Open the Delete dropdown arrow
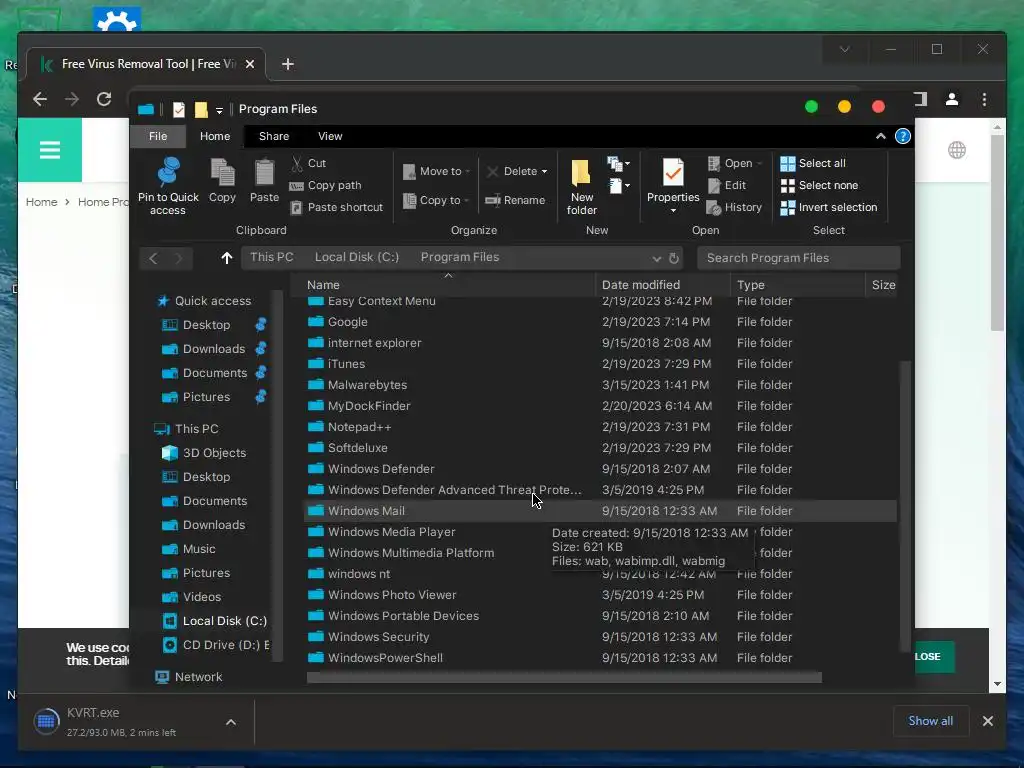 pos(544,171)
